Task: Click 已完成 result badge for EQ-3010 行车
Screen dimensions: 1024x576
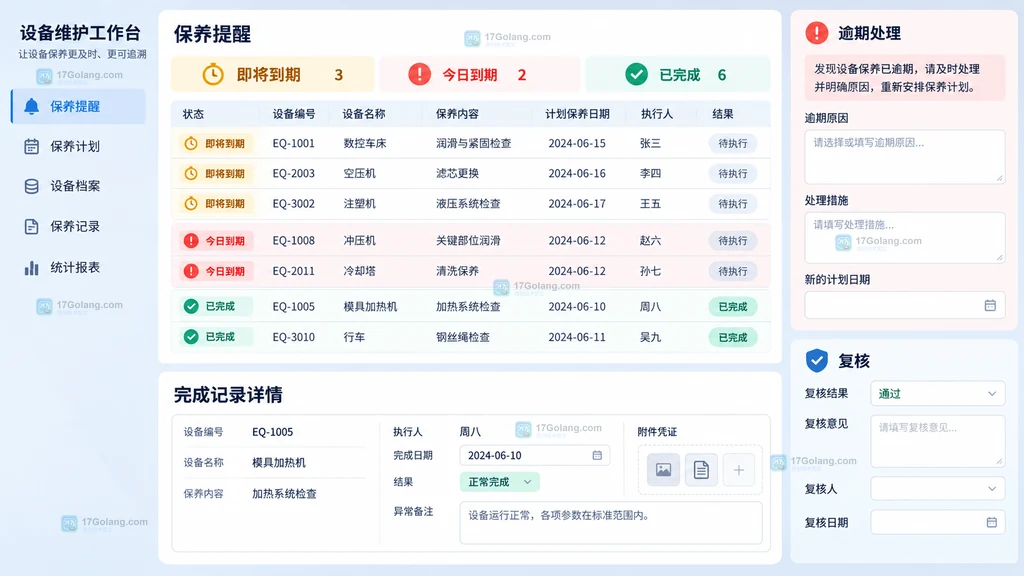Action: (733, 337)
